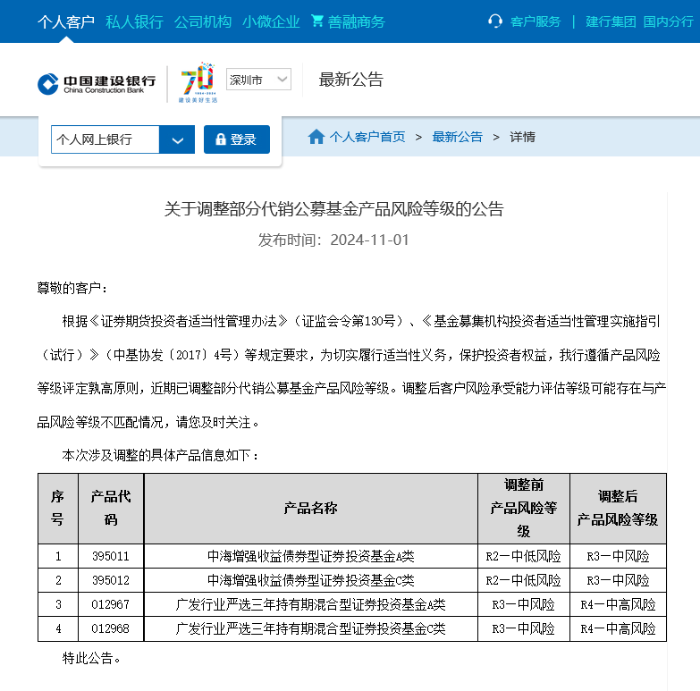Open the 个人客户 tab
This screenshot has height=691, width=700.
[x=66, y=21]
